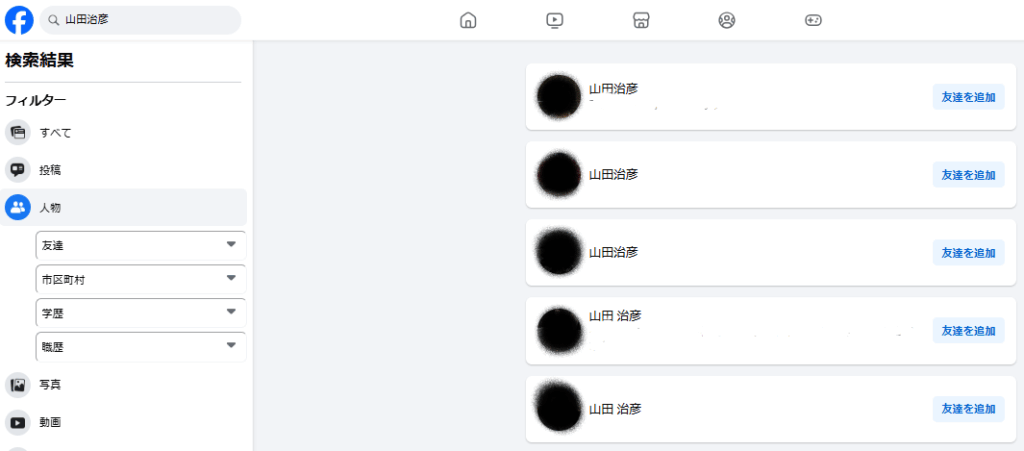Expand the 市区町村 dropdown filter
This screenshot has width=1024, height=451.
(x=141, y=279)
